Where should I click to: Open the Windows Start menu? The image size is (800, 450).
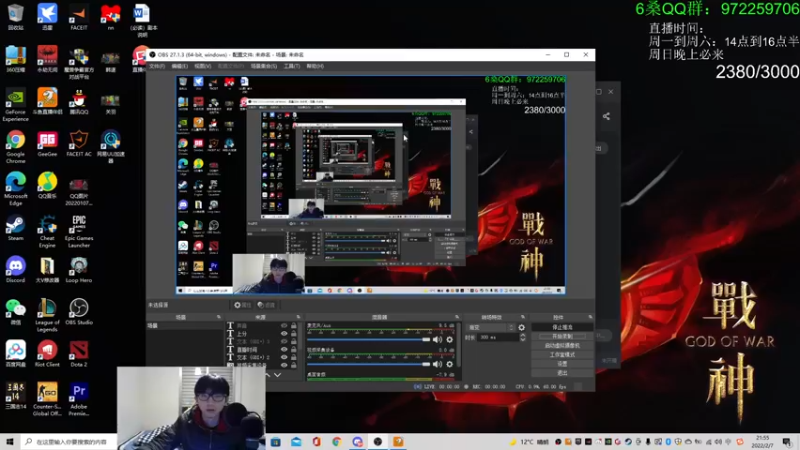coord(10,442)
